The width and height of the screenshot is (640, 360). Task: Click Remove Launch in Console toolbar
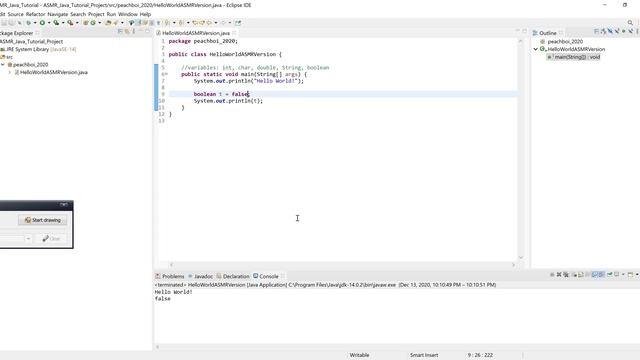[x=559, y=274]
